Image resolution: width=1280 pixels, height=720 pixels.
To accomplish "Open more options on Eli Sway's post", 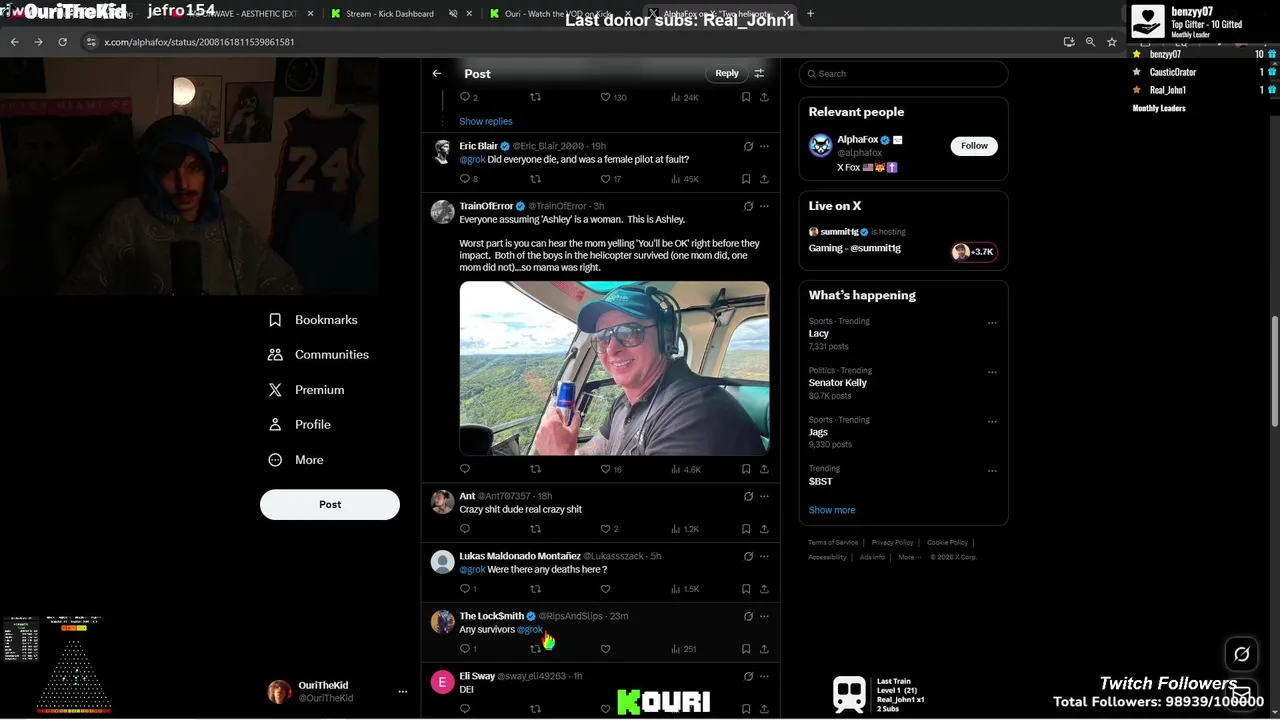I will tap(764, 676).
